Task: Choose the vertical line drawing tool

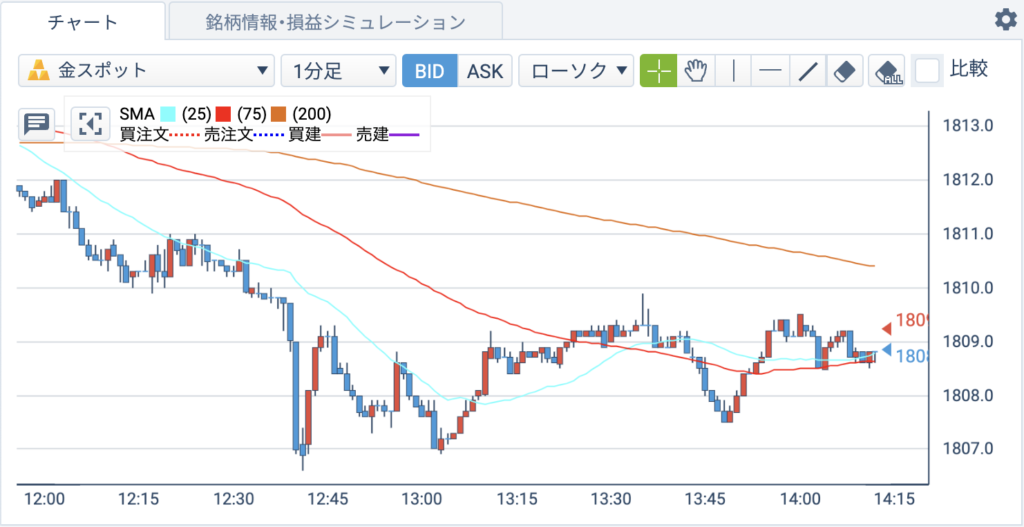Action: [733, 71]
